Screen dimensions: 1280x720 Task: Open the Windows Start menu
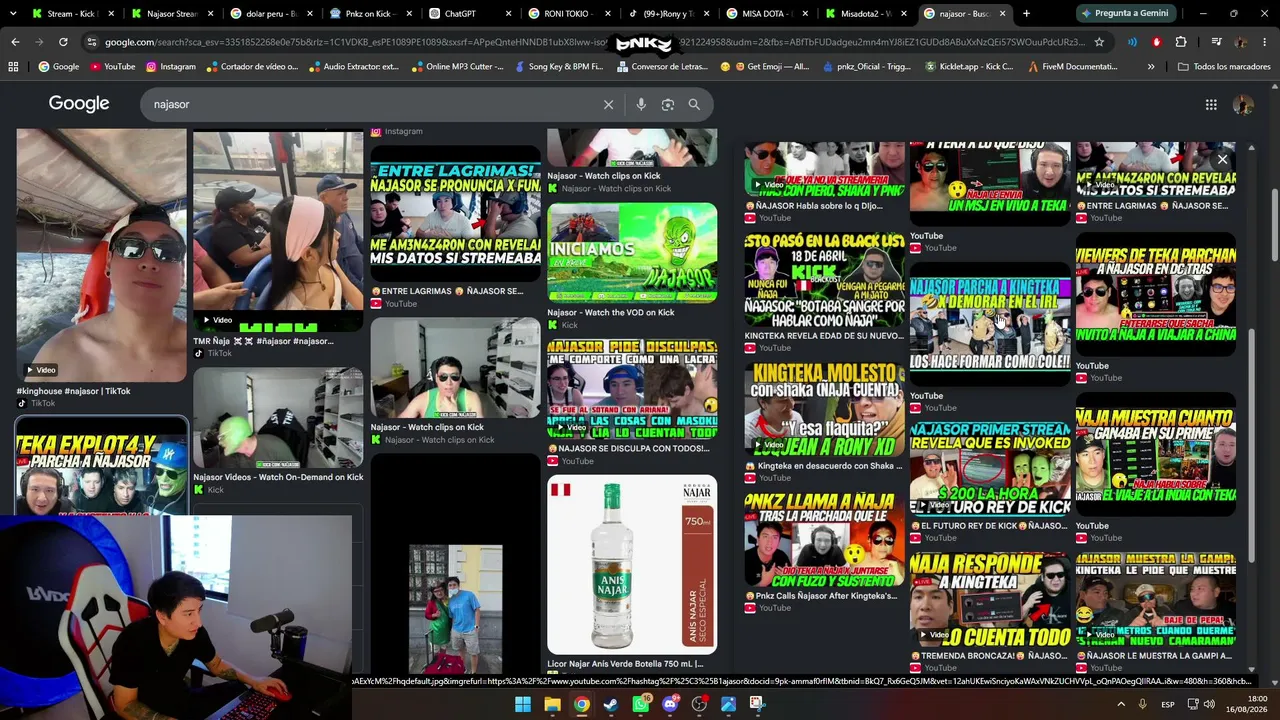coord(523,704)
